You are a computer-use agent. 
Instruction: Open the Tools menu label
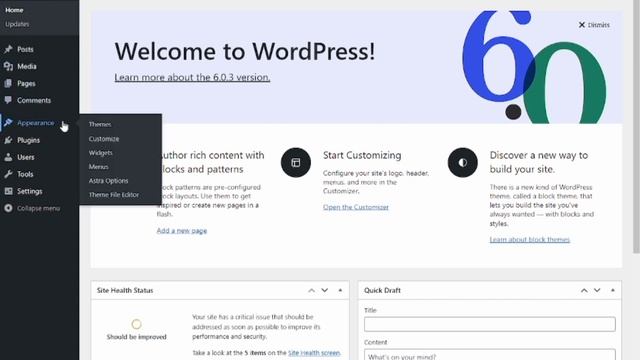[x=25, y=174]
